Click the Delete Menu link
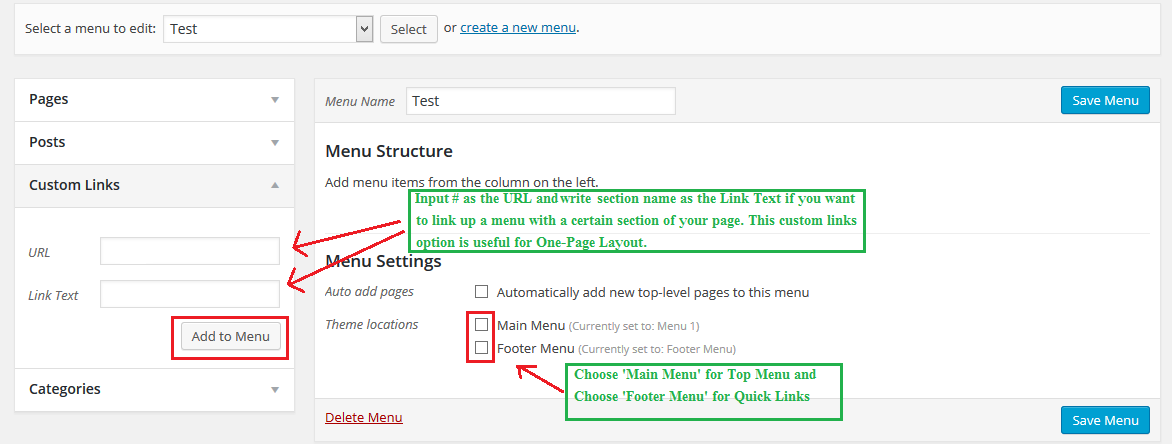Viewport: 1172px width, 444px height. [x=364, y=417]
